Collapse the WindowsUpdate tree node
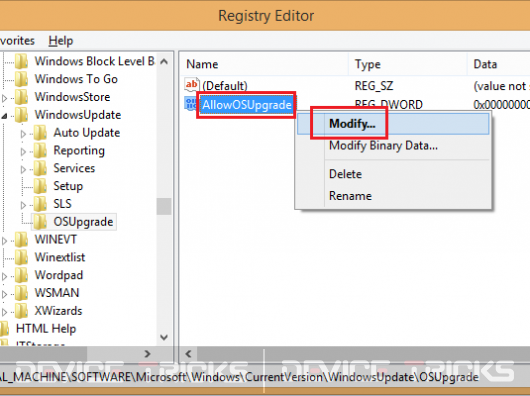Screen dimensions: 530x396 4,116
